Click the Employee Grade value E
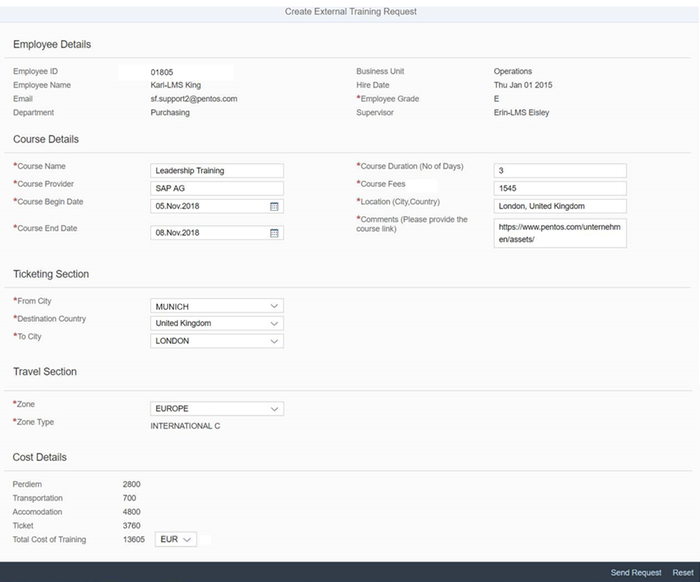 point(497,99)
